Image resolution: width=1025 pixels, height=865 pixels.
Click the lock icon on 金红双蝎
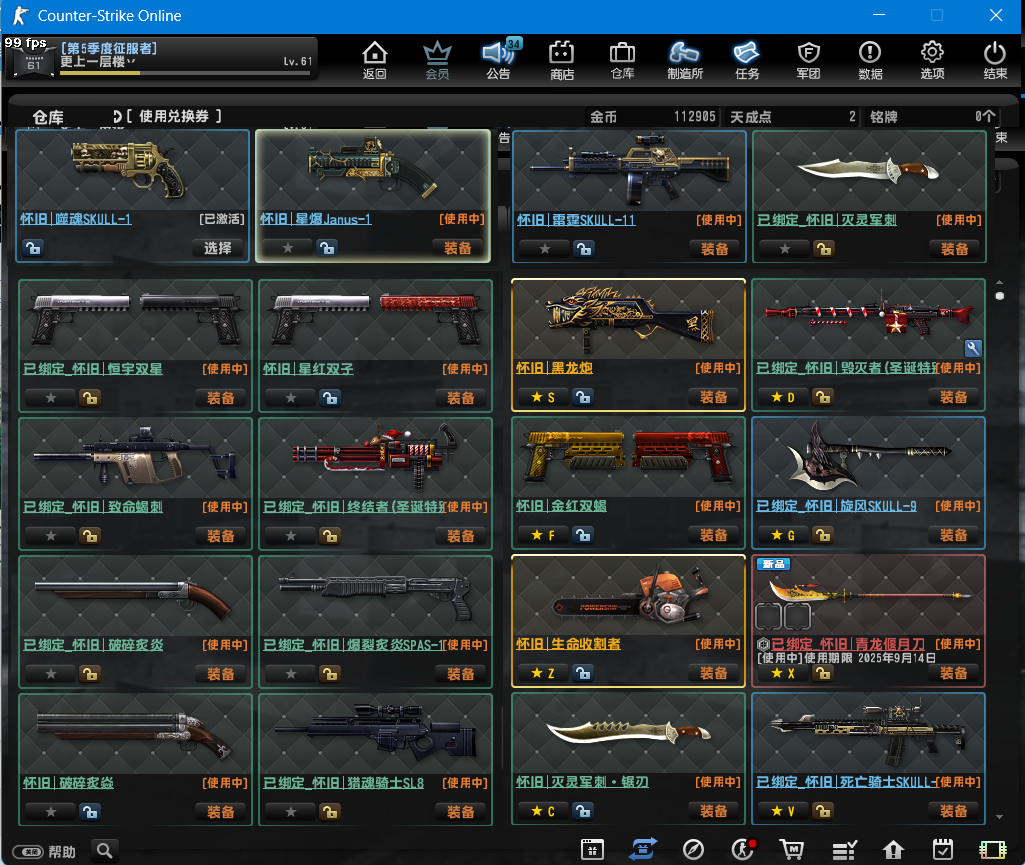[x=582, y=535]
